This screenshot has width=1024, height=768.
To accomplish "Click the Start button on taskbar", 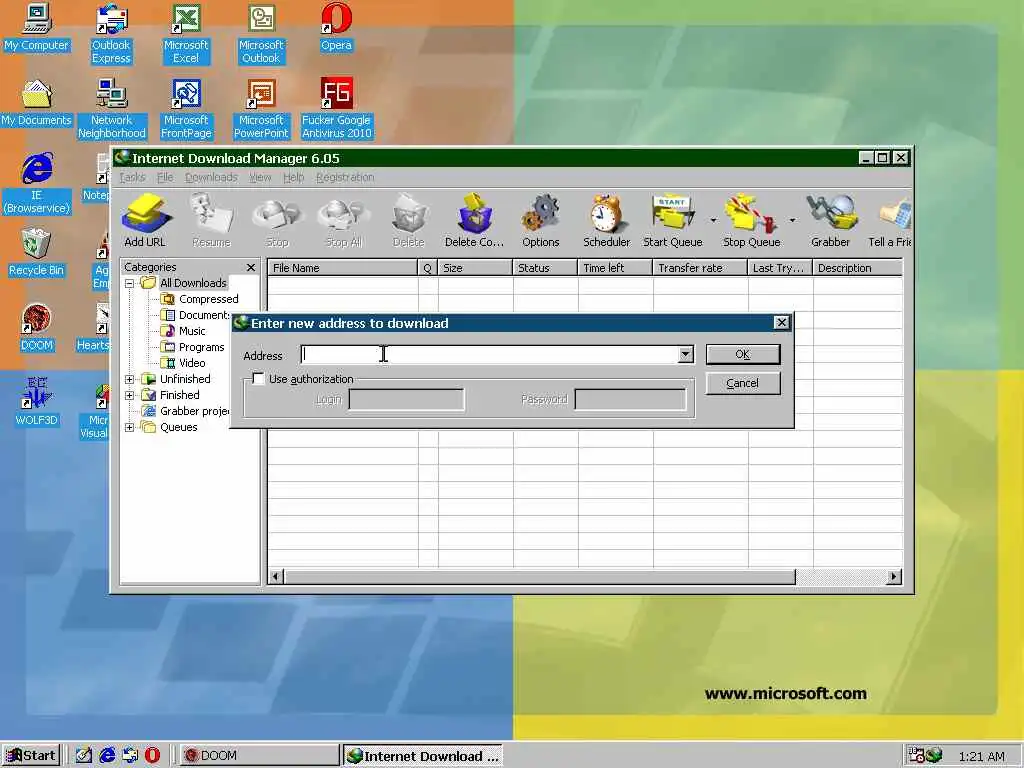I will tap(31, 756).
